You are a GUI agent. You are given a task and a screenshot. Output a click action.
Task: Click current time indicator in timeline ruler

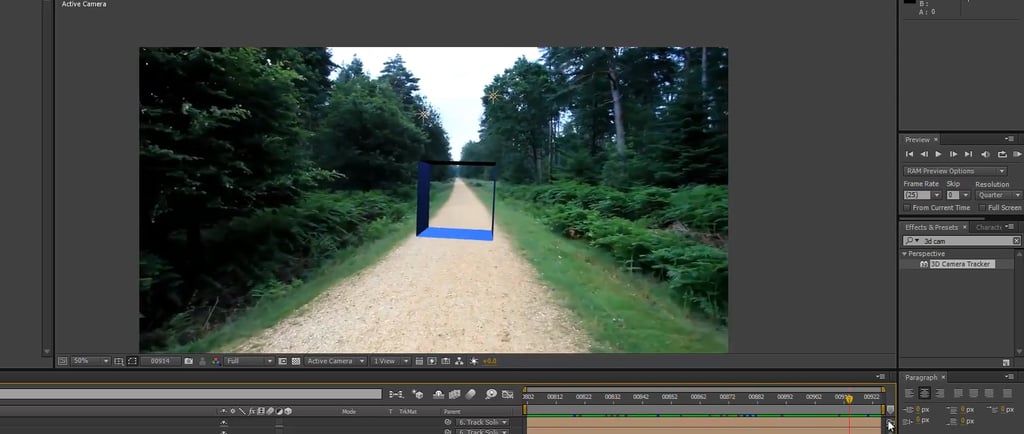pyautogui.click(x=850, y=399)
